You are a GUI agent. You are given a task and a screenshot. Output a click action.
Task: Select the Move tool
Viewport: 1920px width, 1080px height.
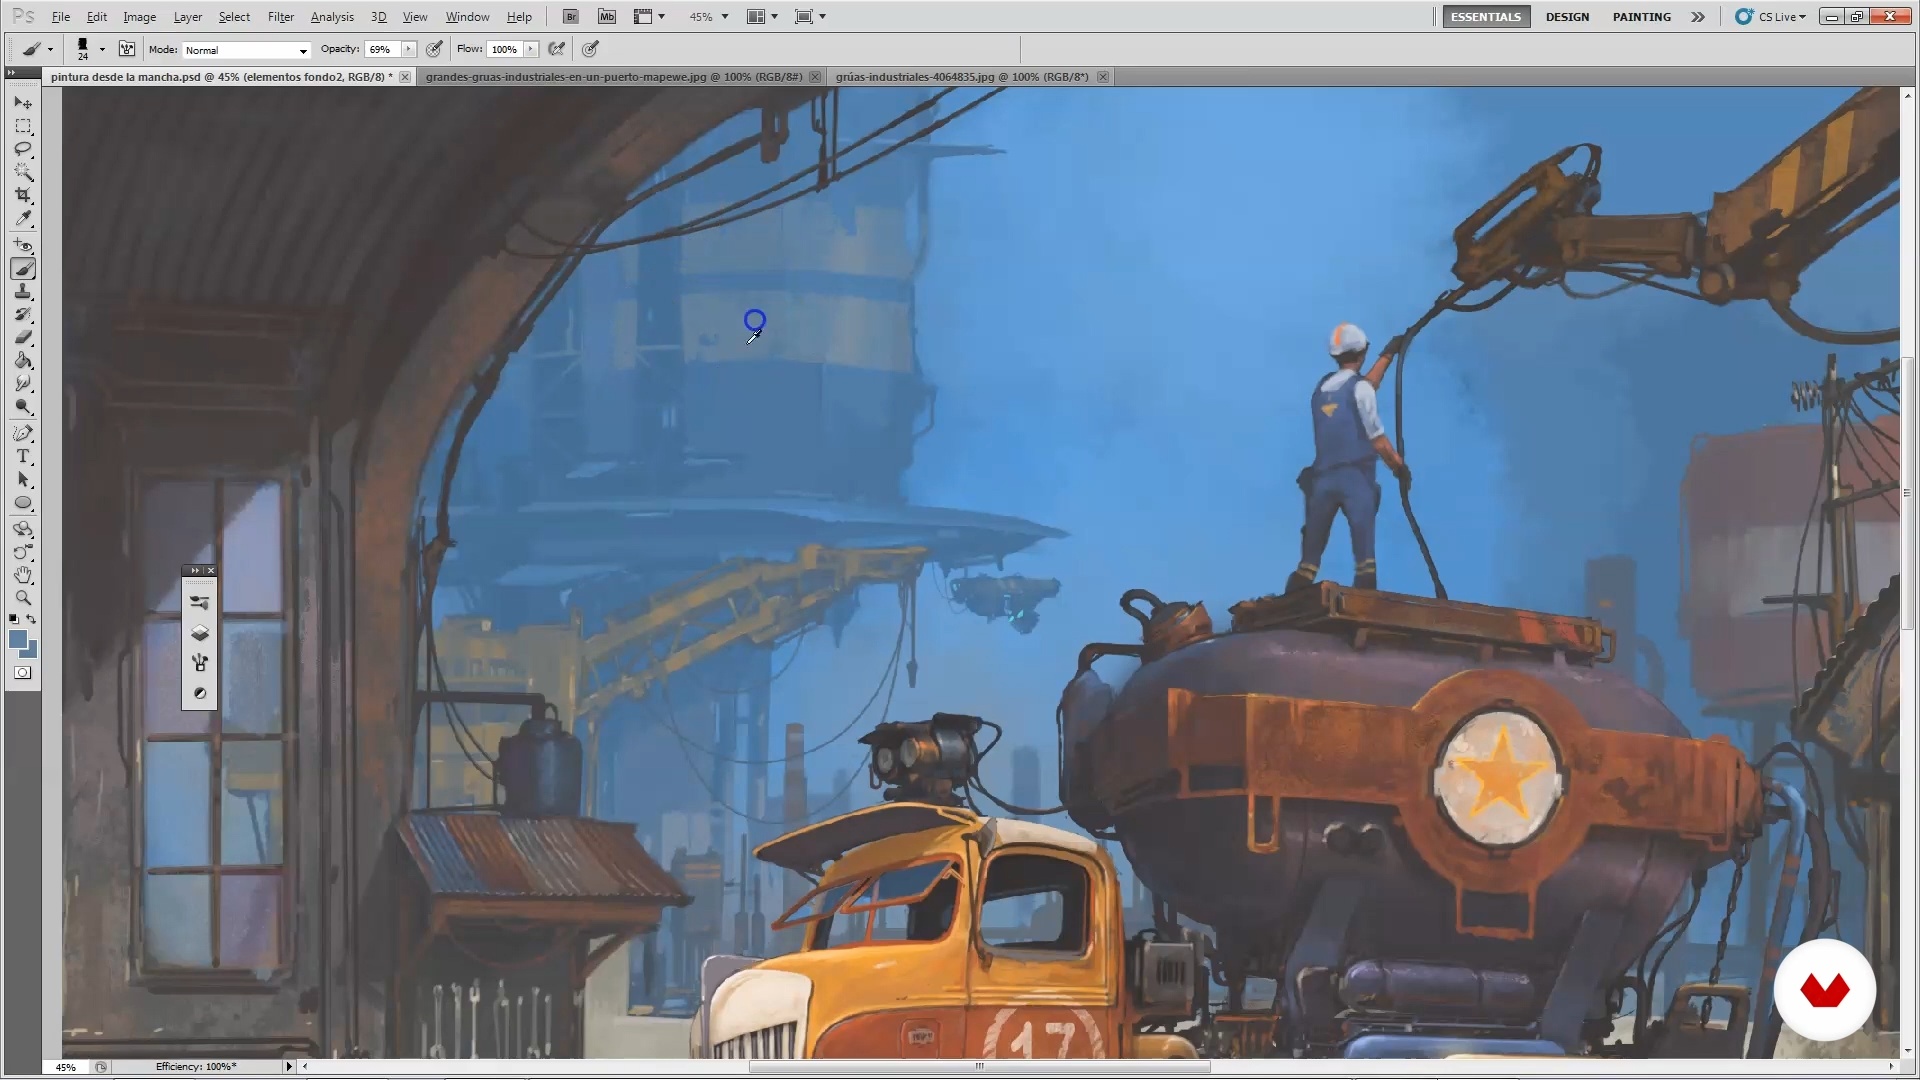tap(23, 103)
